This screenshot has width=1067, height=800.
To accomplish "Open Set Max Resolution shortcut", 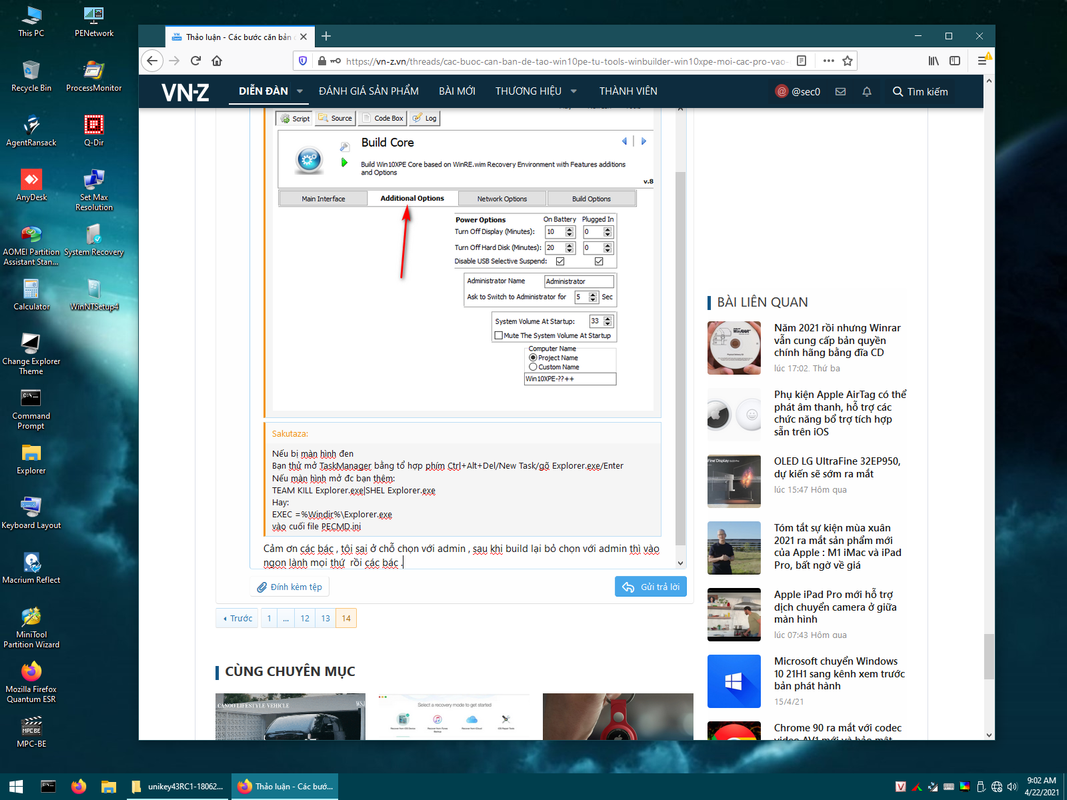I will 94,190.
